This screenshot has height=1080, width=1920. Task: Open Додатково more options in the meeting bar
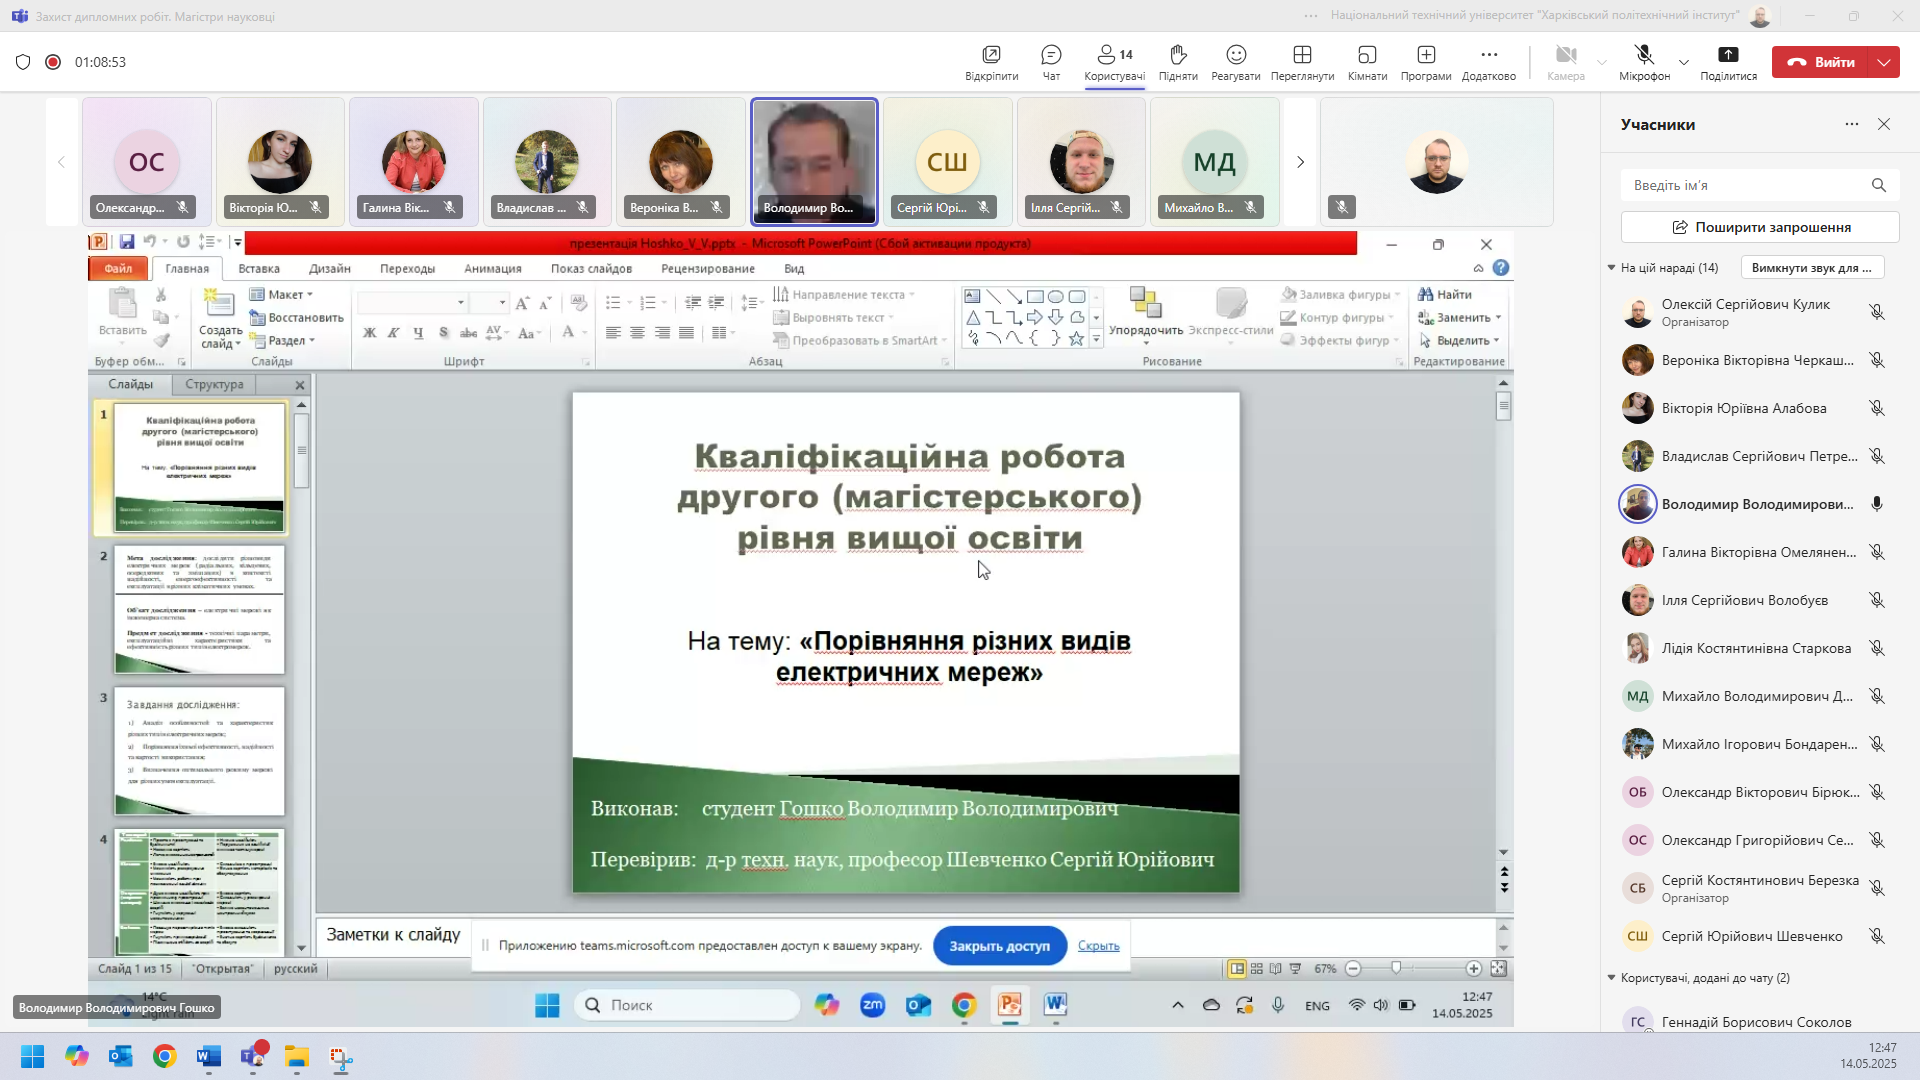1489,62
